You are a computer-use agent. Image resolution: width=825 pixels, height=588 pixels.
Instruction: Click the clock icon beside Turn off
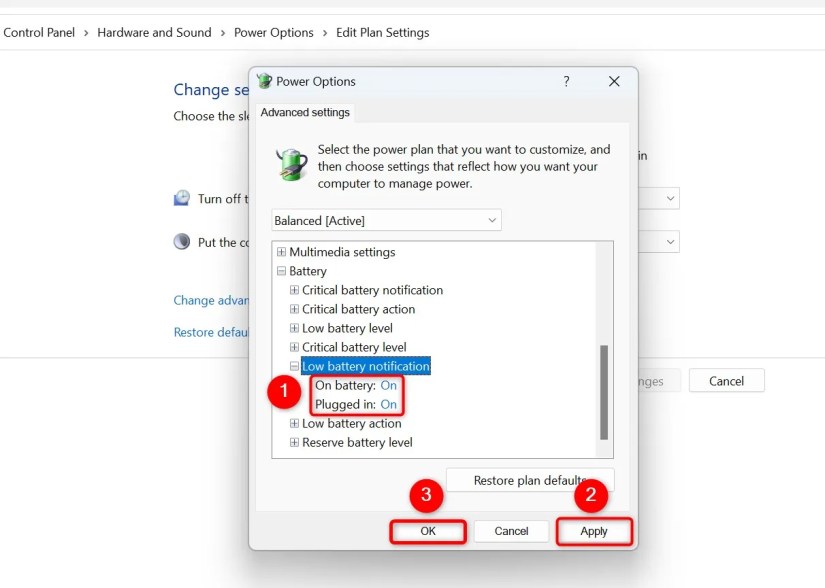[182, 198]
